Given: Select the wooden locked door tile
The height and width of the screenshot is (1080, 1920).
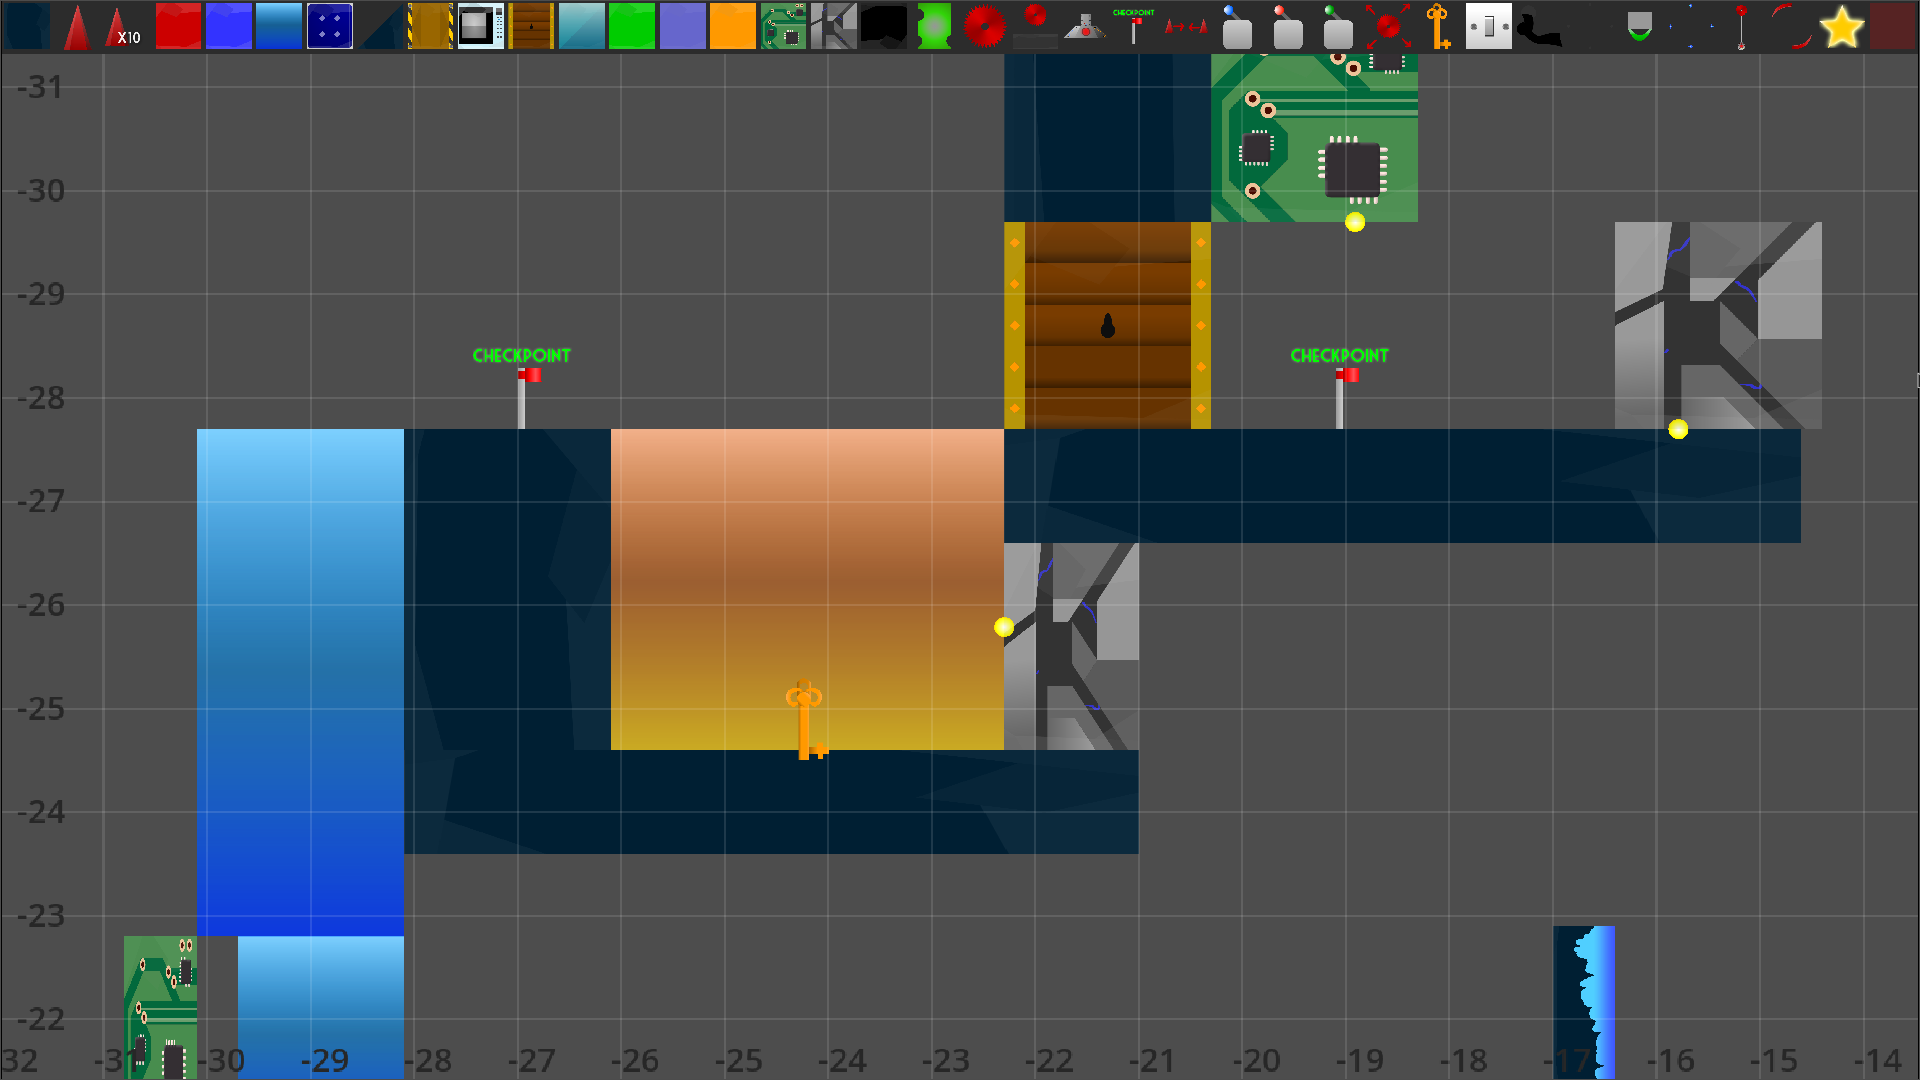Looking at the screenshot, I should [531, 27].
